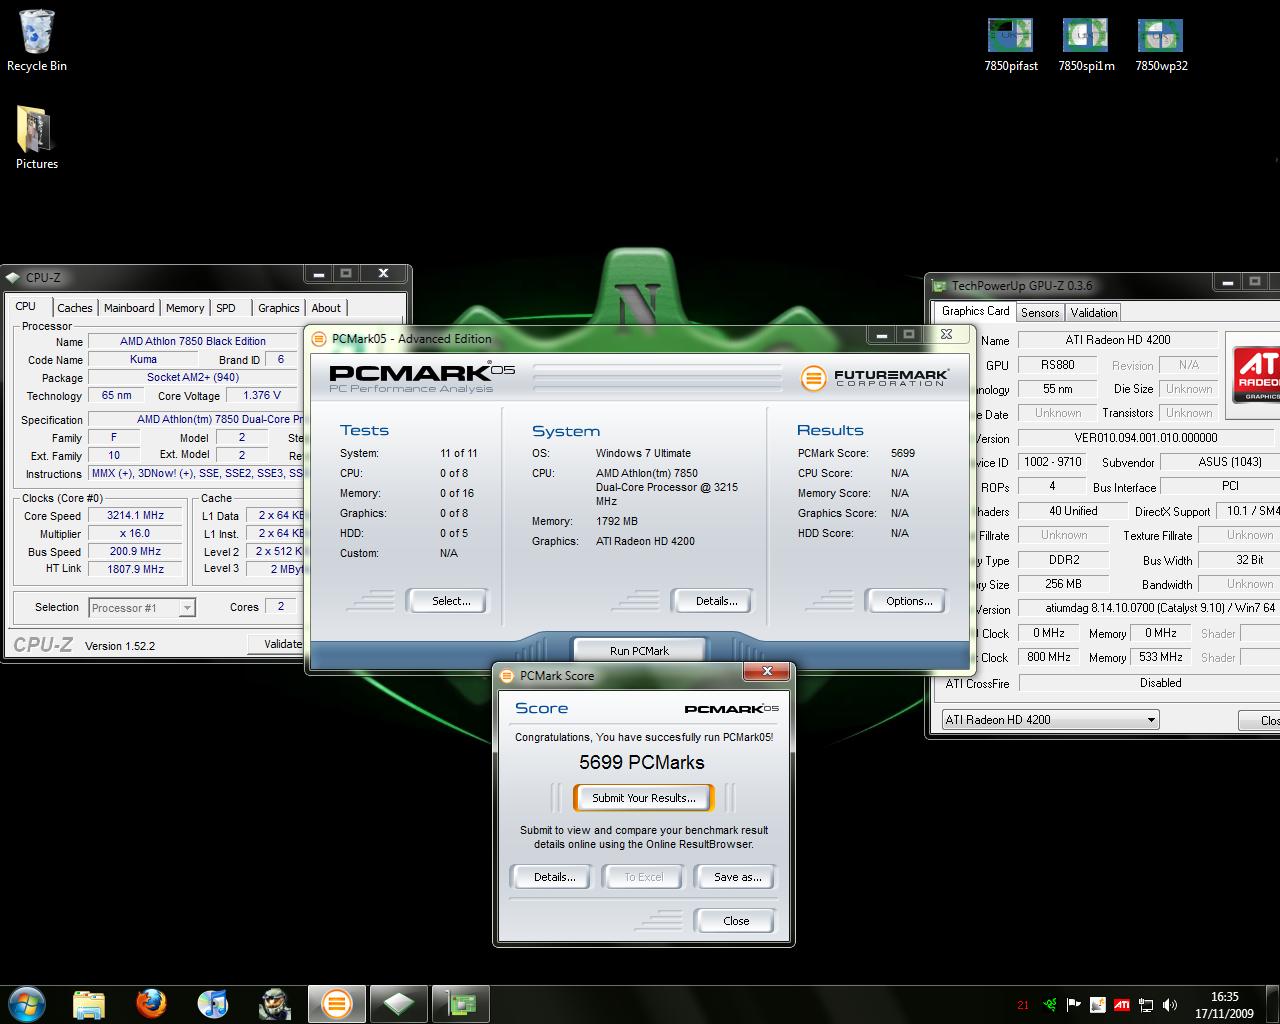The width and height of the screenshot is (1280, 1024).
Task: Open the network tray icon
Action: pyautogui.click(x=1146, y=1005)
